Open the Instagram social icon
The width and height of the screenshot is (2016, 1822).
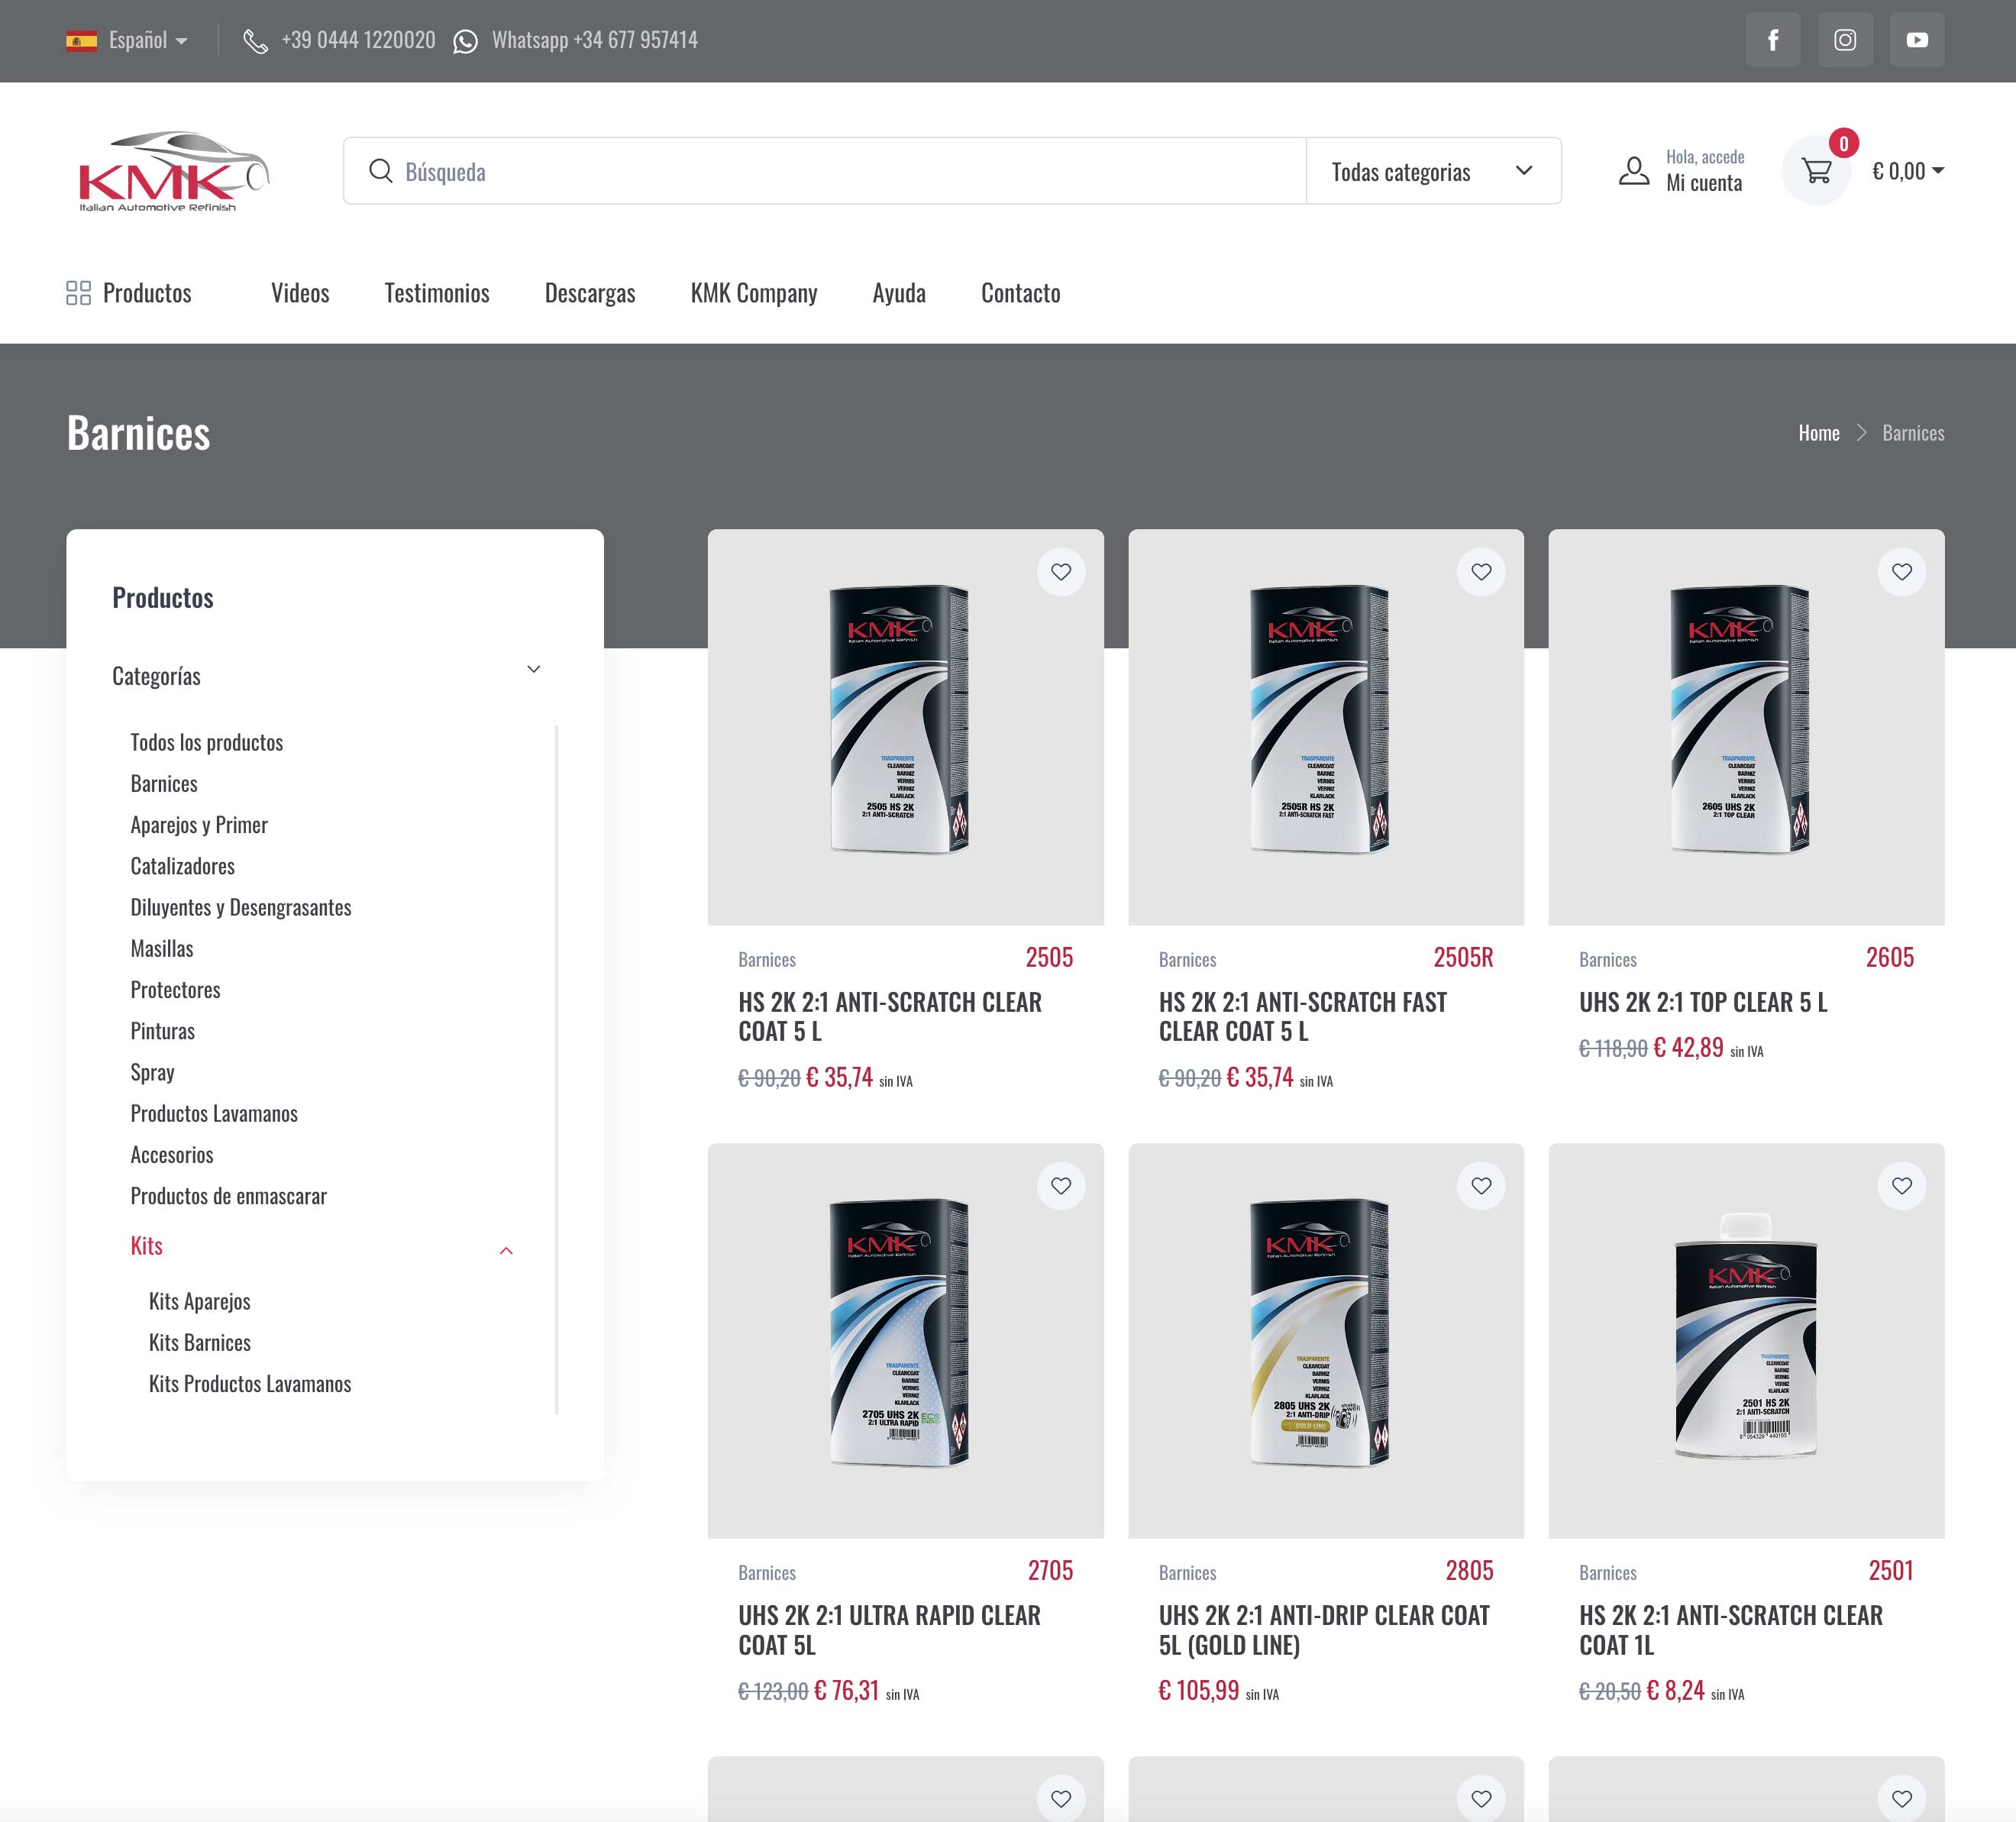click(x=1844, y=40)
